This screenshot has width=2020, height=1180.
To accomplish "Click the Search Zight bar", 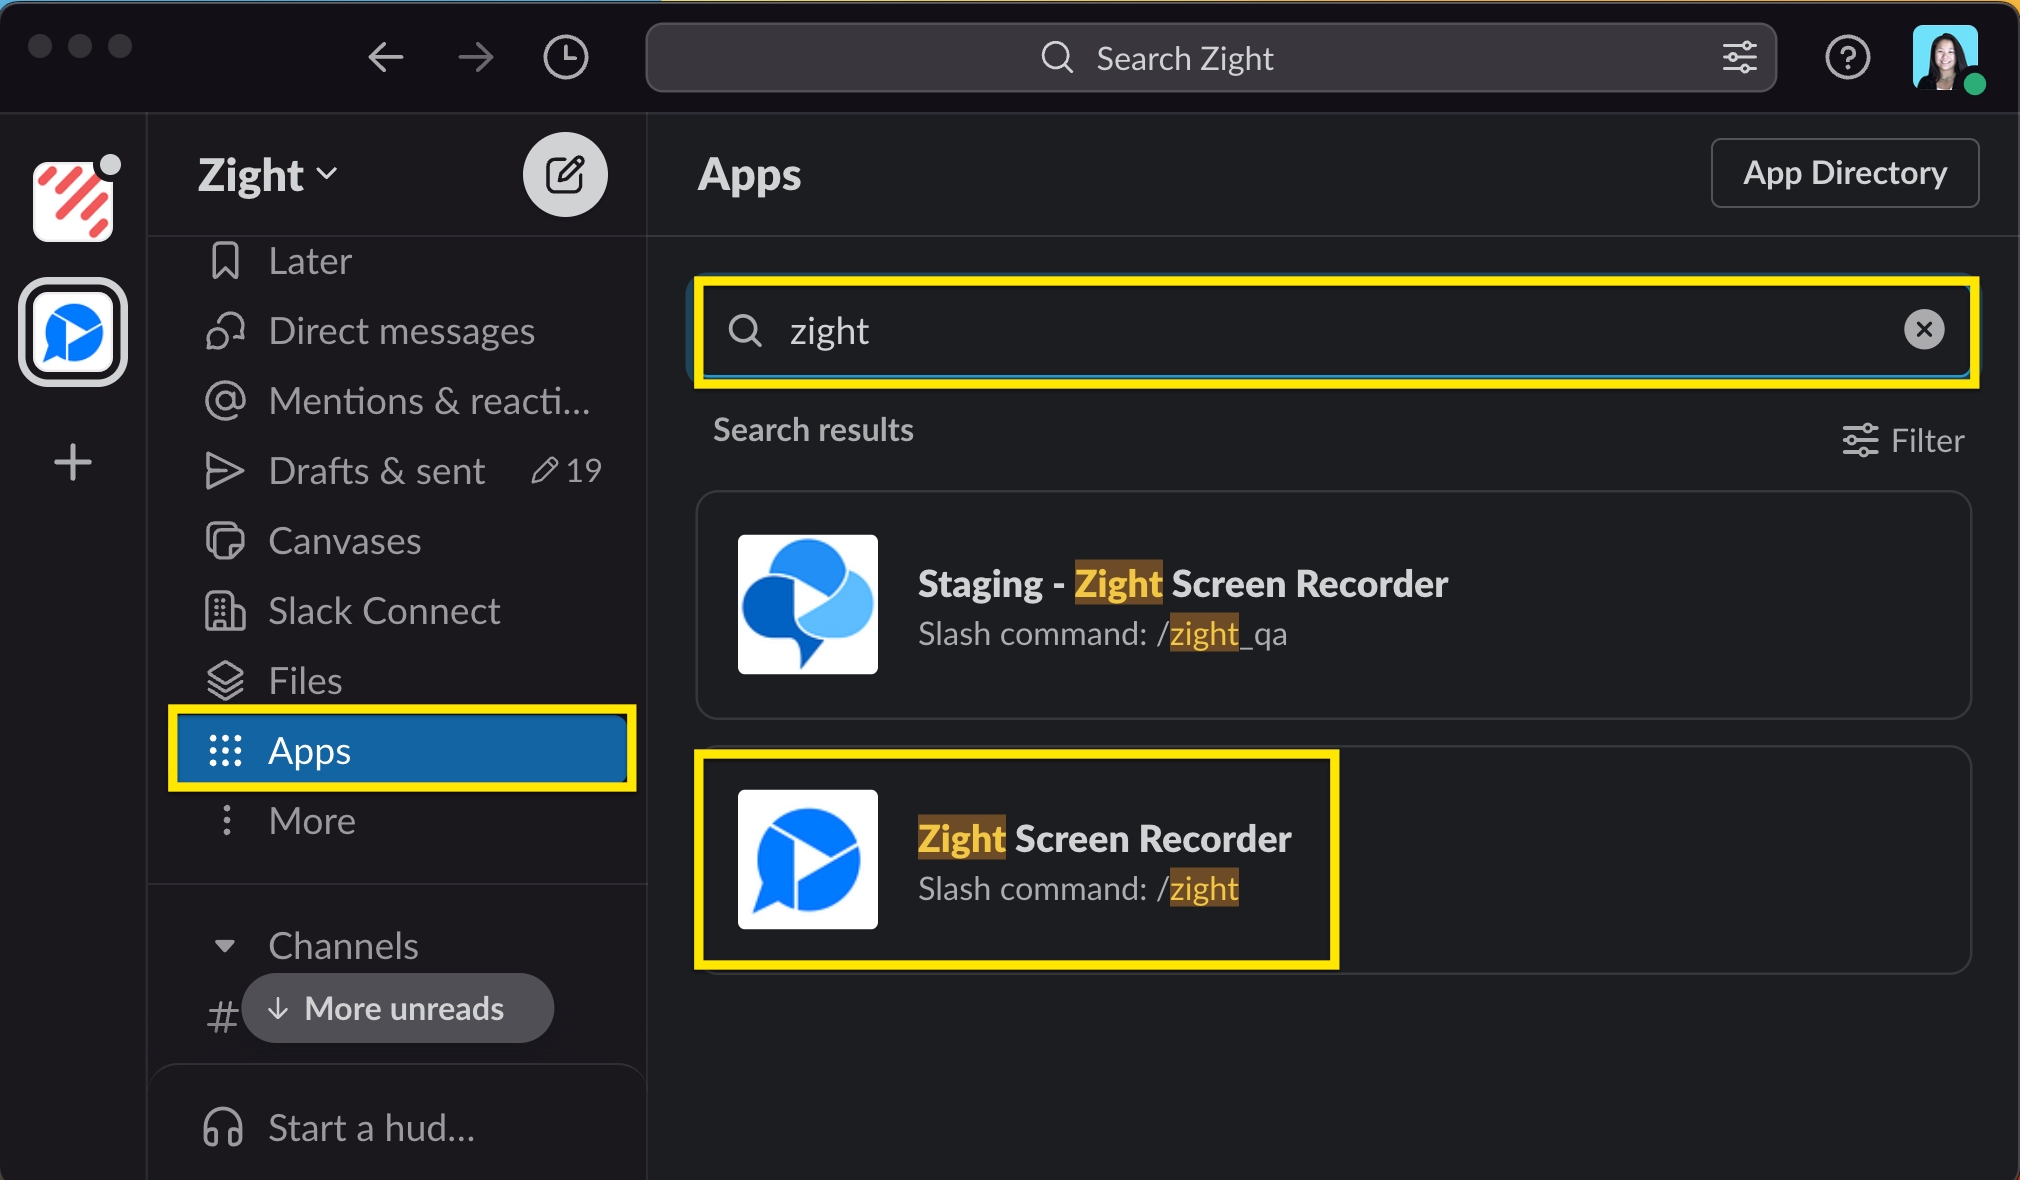I will click(1211, 58).
